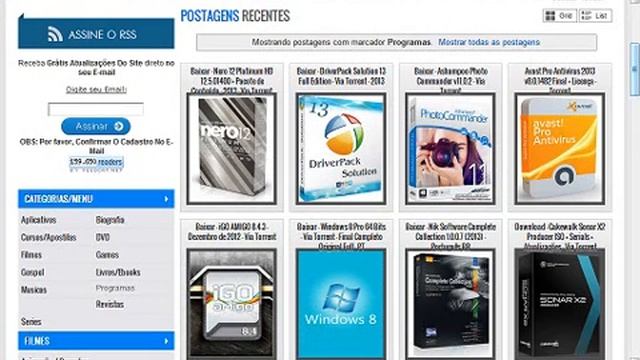Screen dimensions: 640x360
Task: Click the email input field
Action: 96,109
